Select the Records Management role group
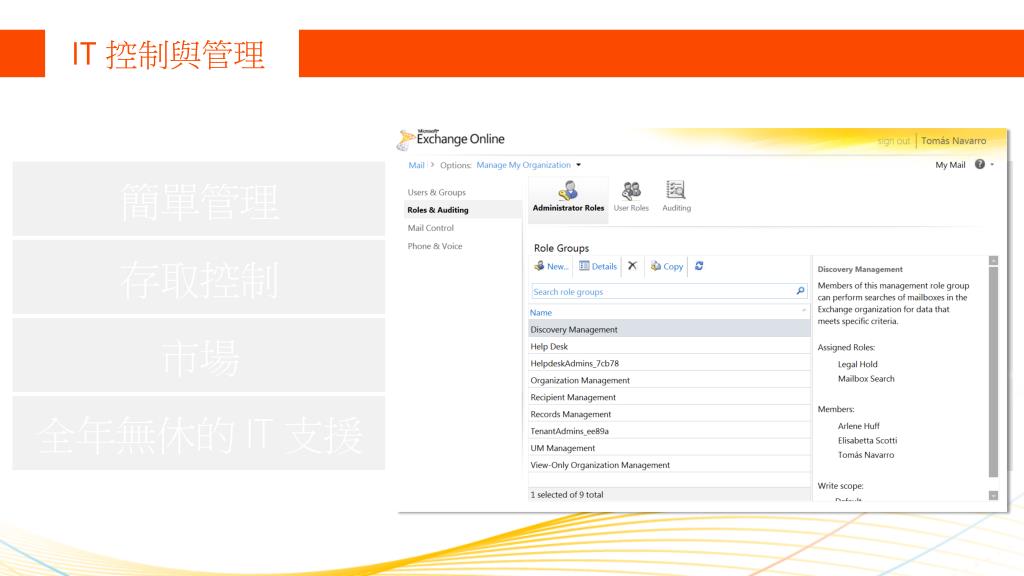 669,414
